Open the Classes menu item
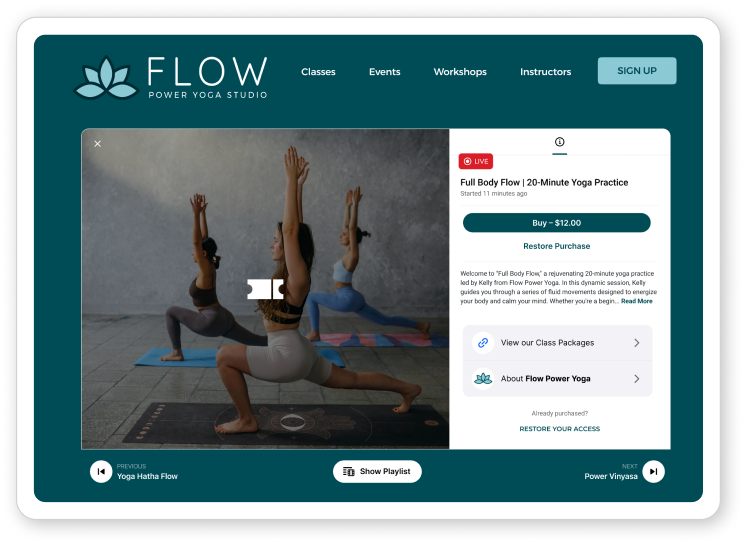The height and width of the screenshot is (544, 745). (318, 72)
